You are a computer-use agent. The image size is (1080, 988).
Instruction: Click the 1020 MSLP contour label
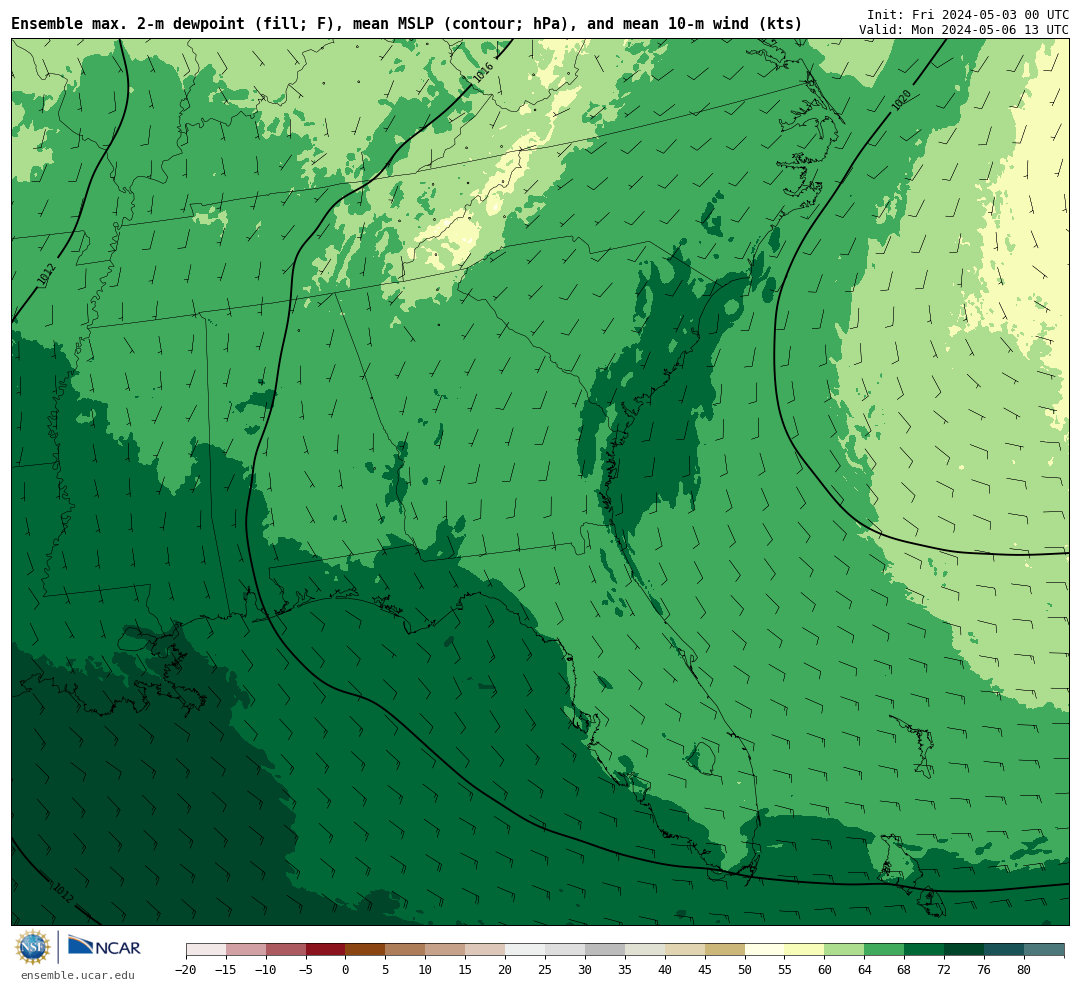tap(901, 100)
